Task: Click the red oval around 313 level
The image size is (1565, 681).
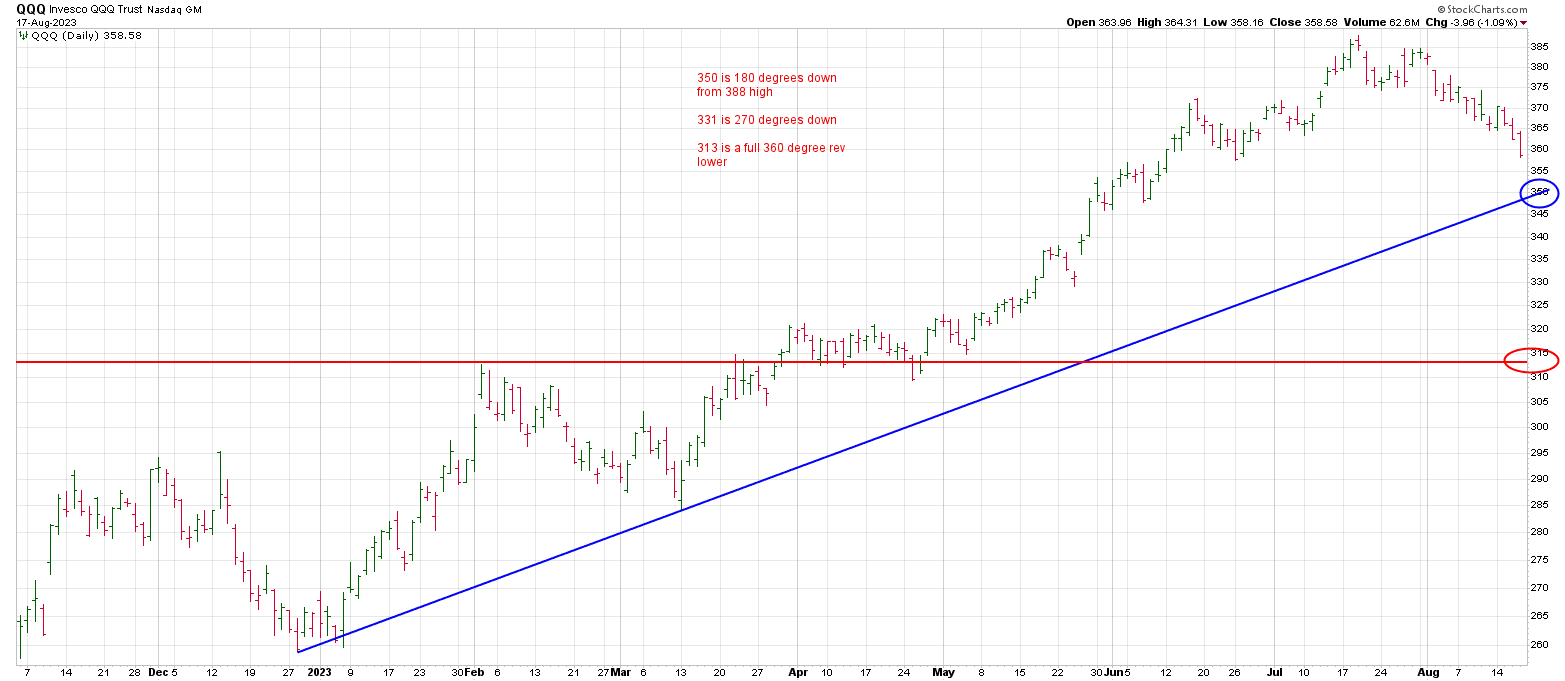Action: 1531,359
